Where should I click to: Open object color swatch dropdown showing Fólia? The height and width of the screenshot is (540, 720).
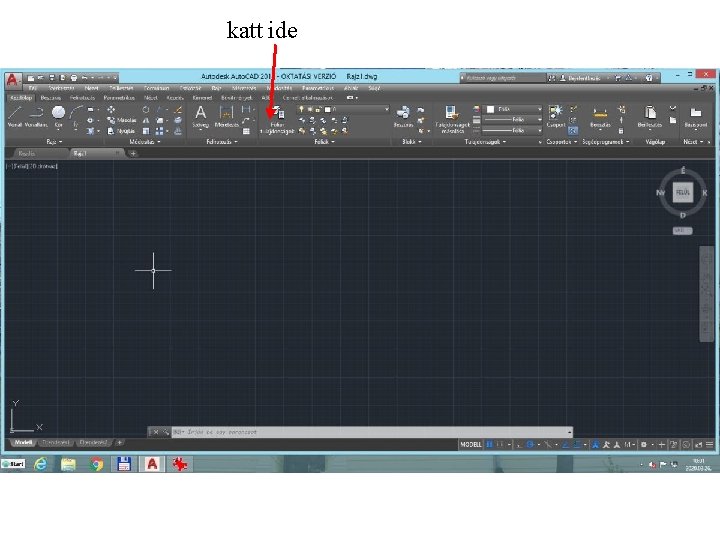[514, 109]
